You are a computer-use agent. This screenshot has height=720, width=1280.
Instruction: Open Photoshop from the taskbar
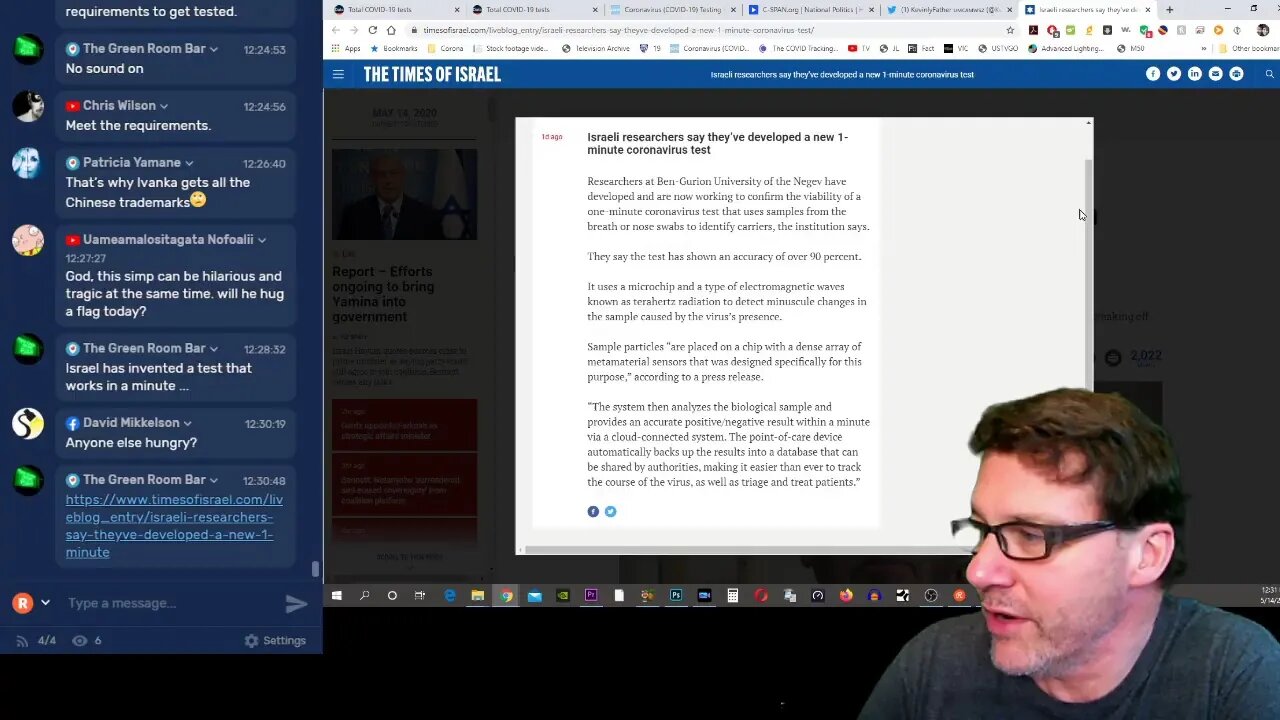[676, 595]
